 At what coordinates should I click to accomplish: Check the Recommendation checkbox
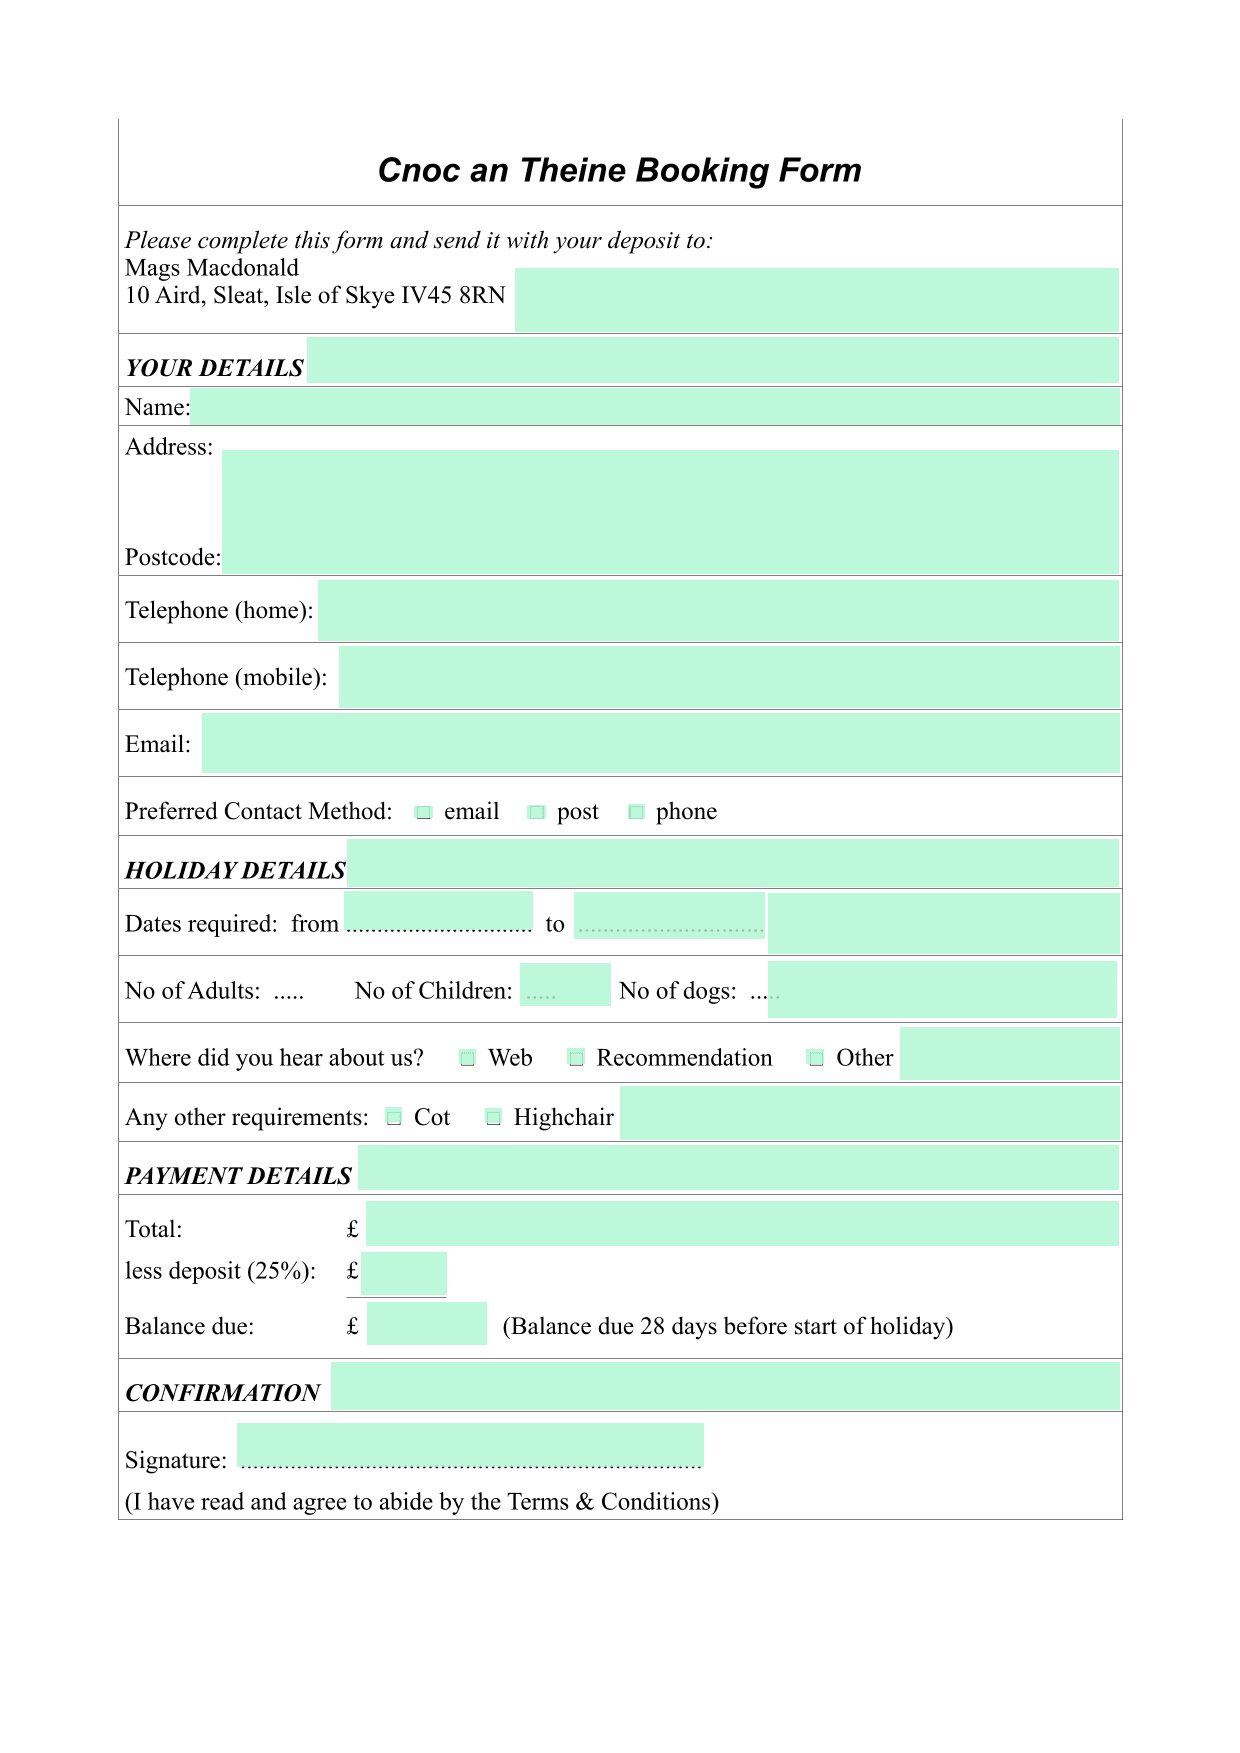coord(576,1058)
